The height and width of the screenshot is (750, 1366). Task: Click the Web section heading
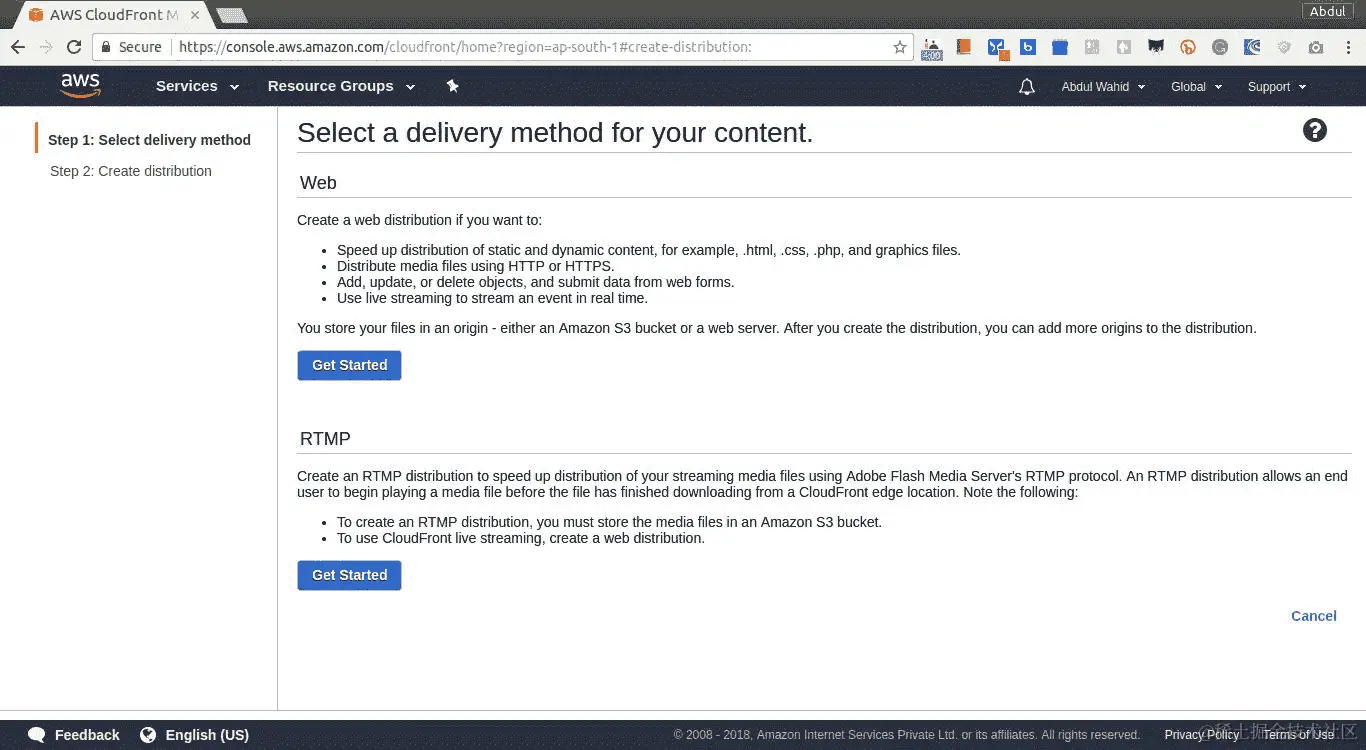(318, 183)
